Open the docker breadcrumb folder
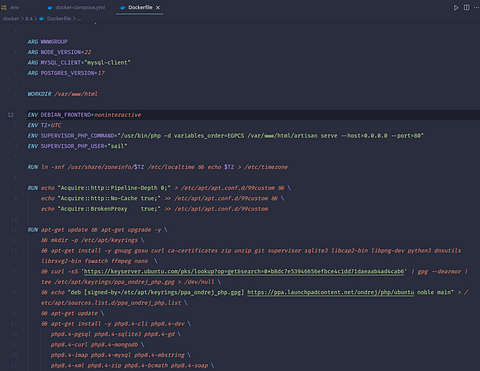This screenshot has width=480, height=371. (x=11, y=19)
